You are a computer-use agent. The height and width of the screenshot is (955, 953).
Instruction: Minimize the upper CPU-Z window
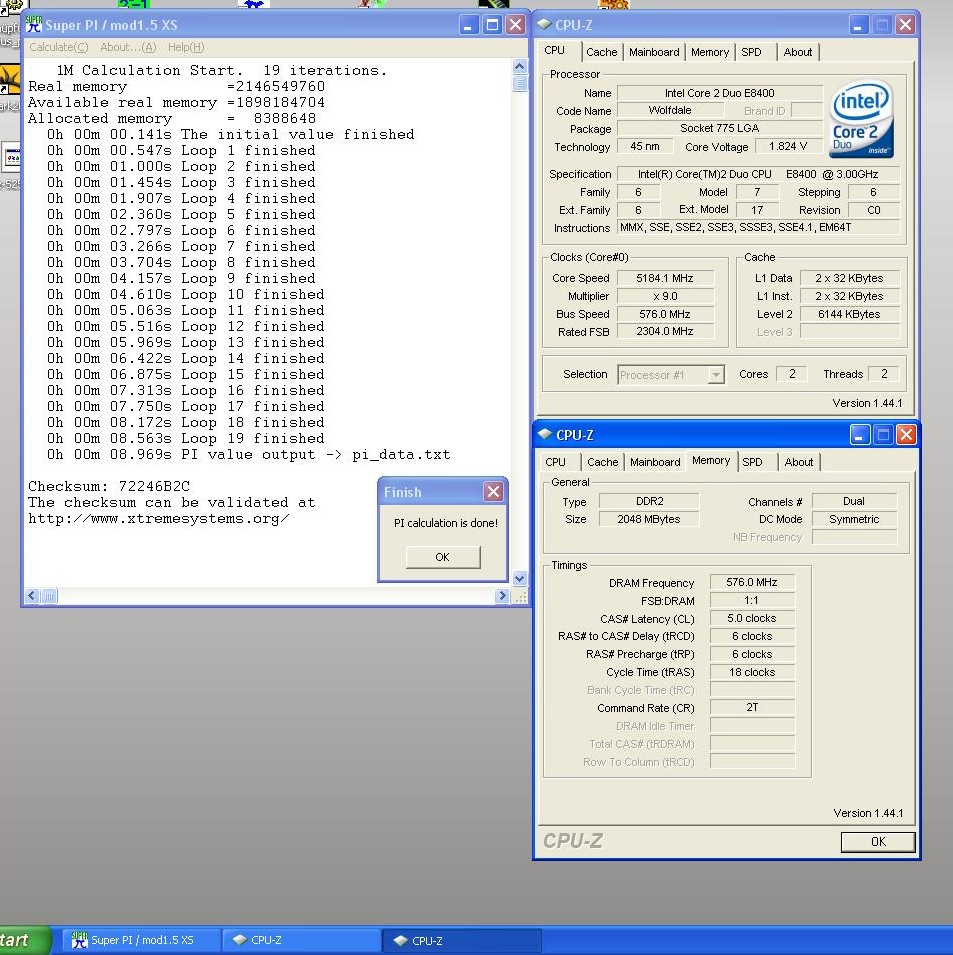[859, 25]
